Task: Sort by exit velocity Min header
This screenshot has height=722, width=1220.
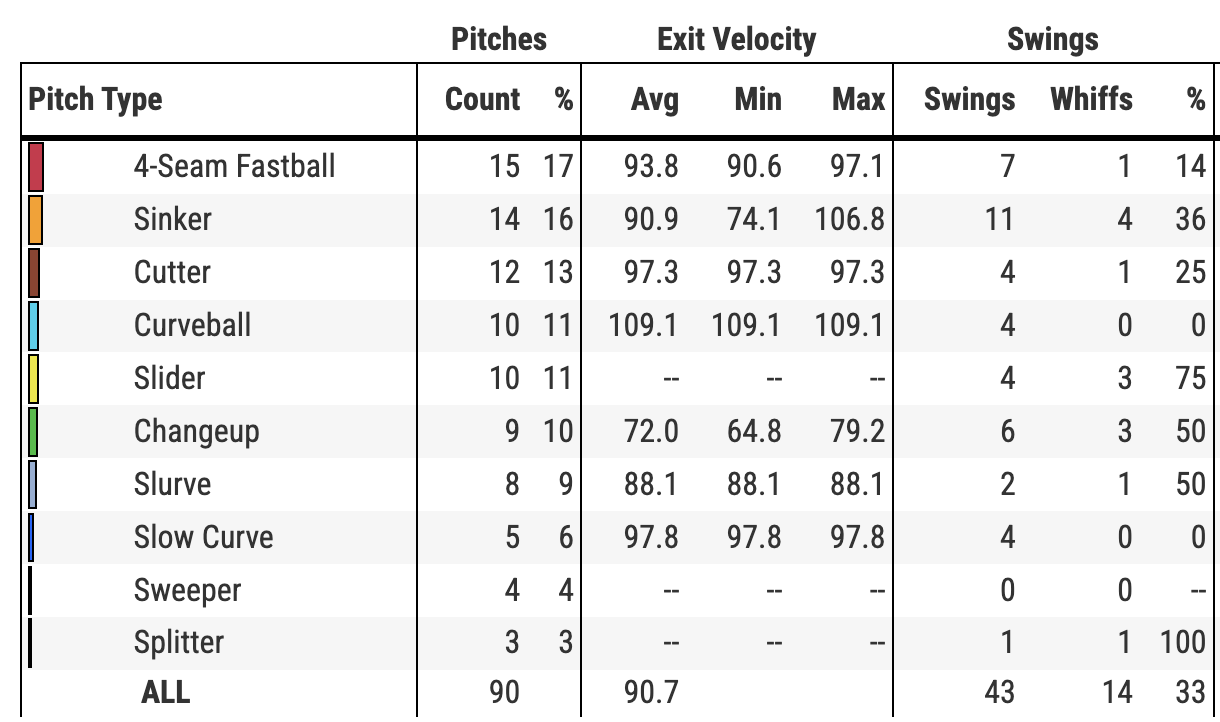Action: coord(758,100)
